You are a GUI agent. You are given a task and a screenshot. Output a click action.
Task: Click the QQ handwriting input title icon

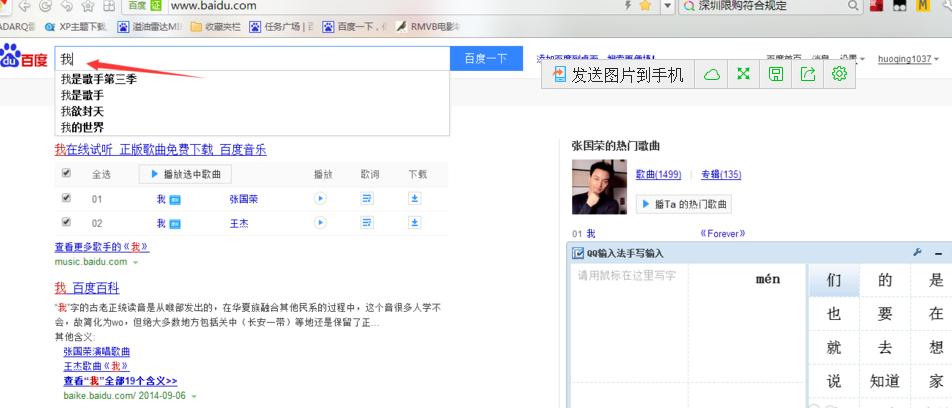pos(577,253)
